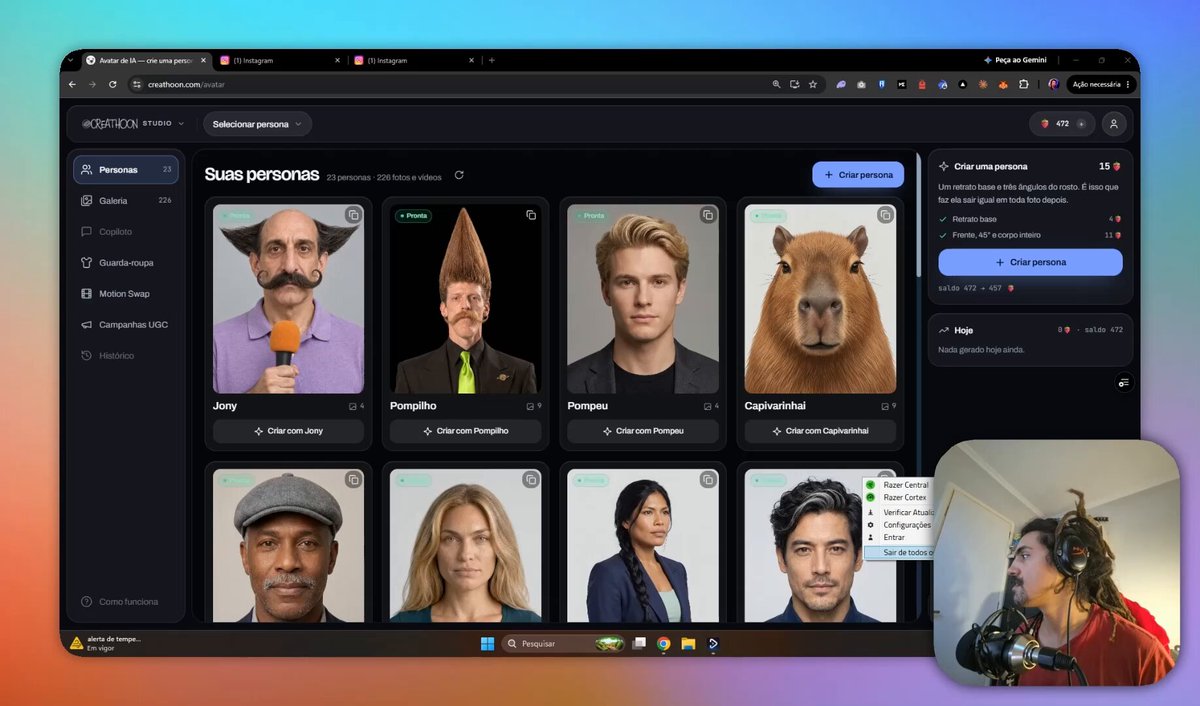1200x706 pixels.
Task: Bookmark this page with the star icon
Action: (x=813, y=85)
